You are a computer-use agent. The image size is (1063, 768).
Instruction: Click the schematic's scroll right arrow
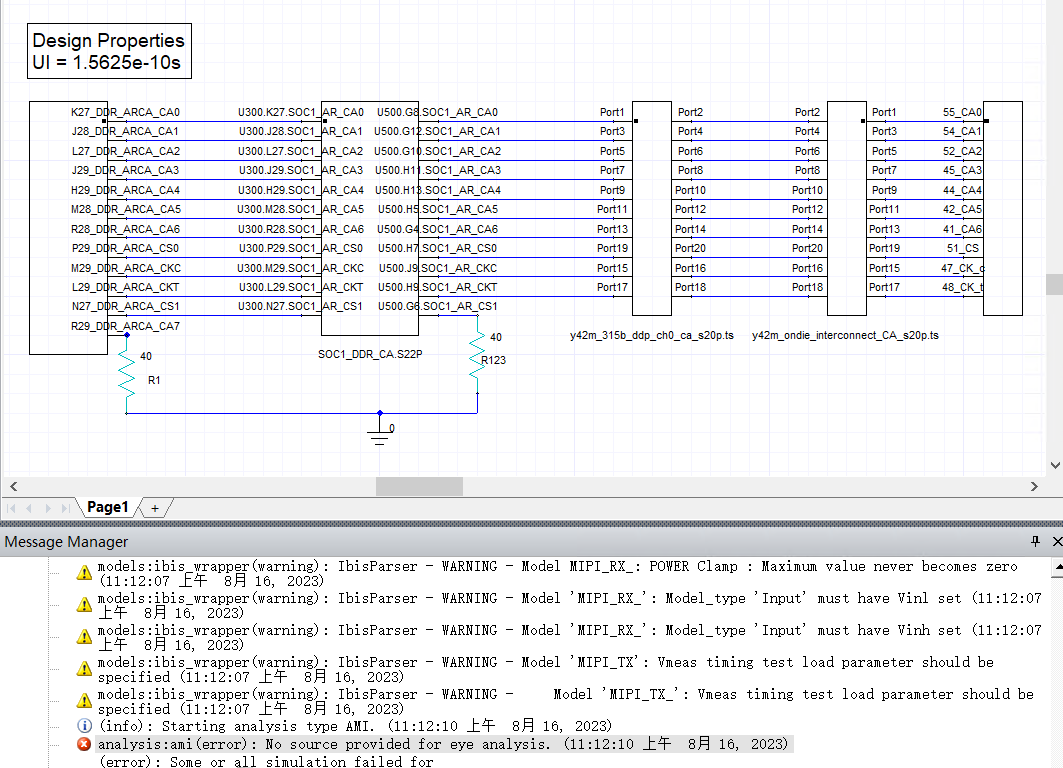click(x=1034, y=486)
